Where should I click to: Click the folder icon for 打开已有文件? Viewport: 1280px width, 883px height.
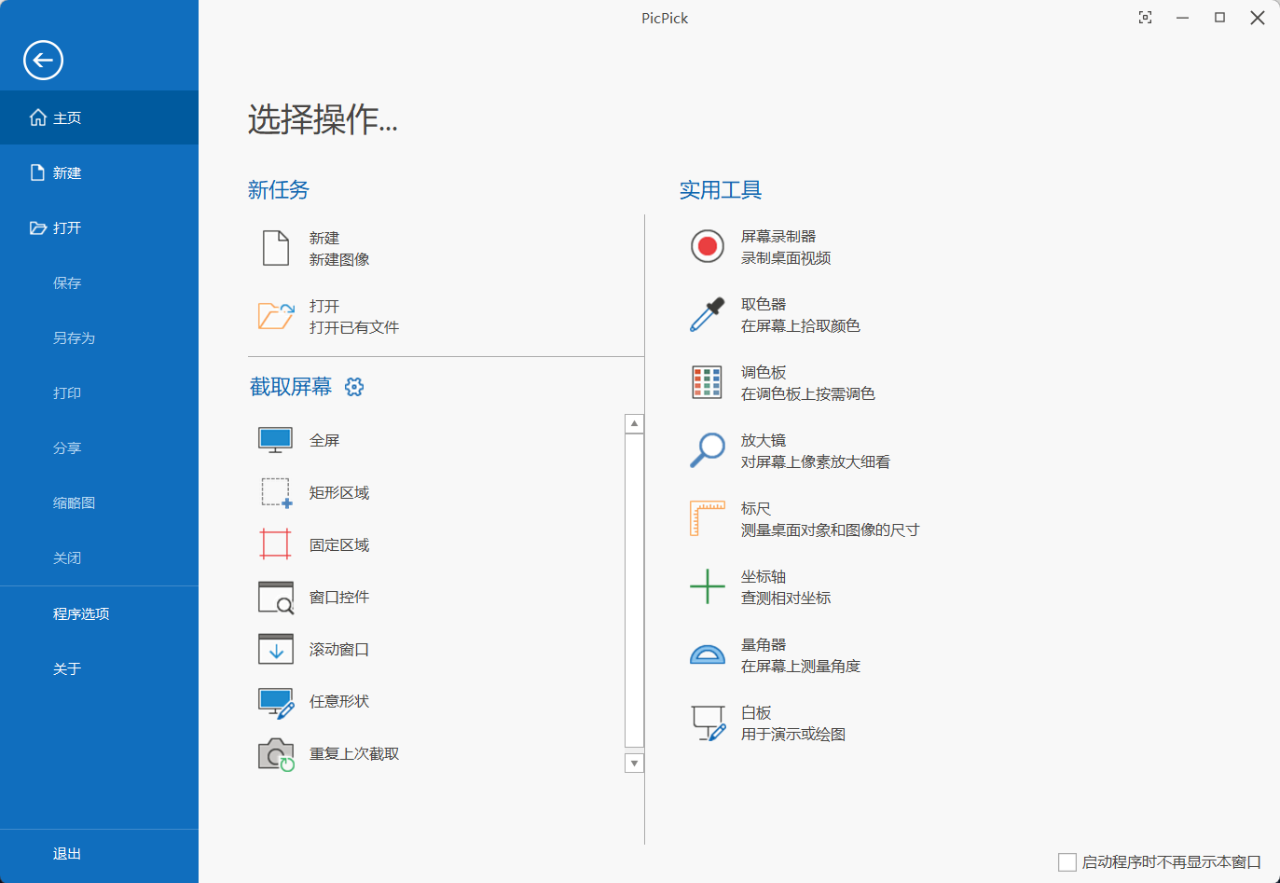click(276, 316)
